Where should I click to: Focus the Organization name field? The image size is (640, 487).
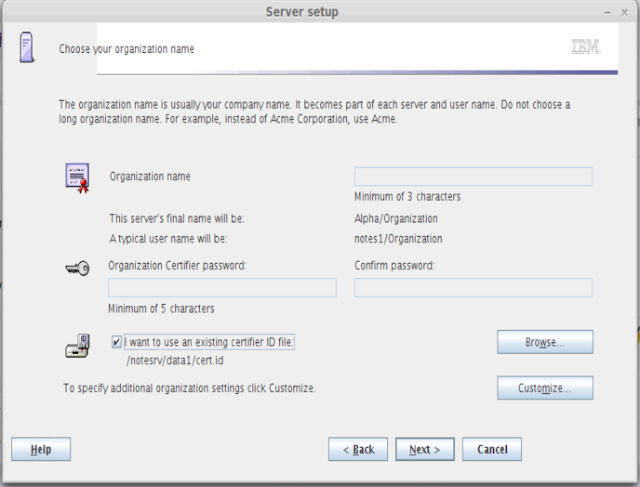coord(473,176)
